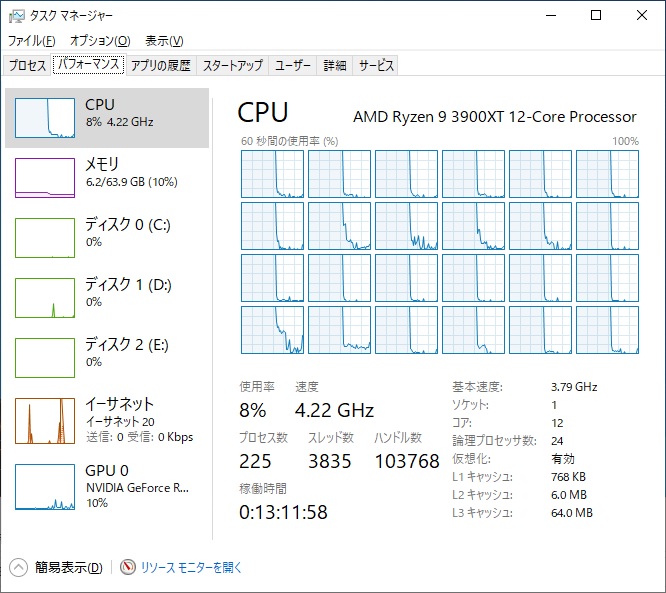This screenshot has width=666, height=593.
Task: Switch to the アプリの履歴 tab
Action: (x=160, y=66)
